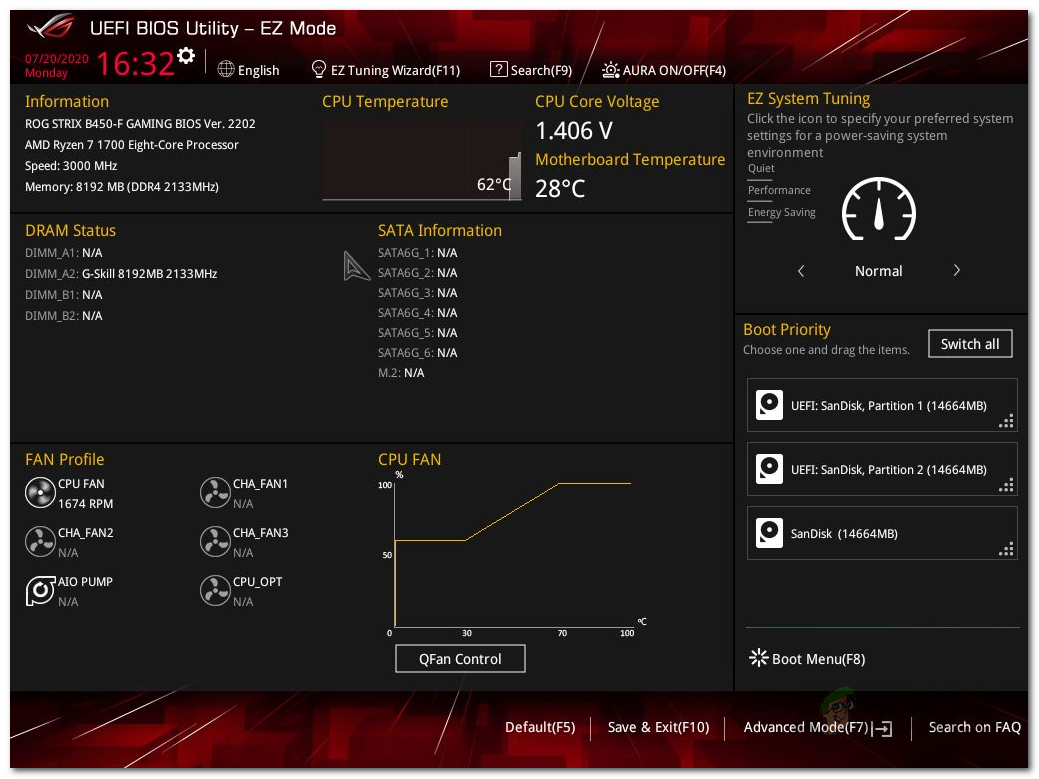Image resolution: width=1039 pixels, height=779 pixels.
Task: Choose Save & Exit(F10)
Action: [659, 727]
